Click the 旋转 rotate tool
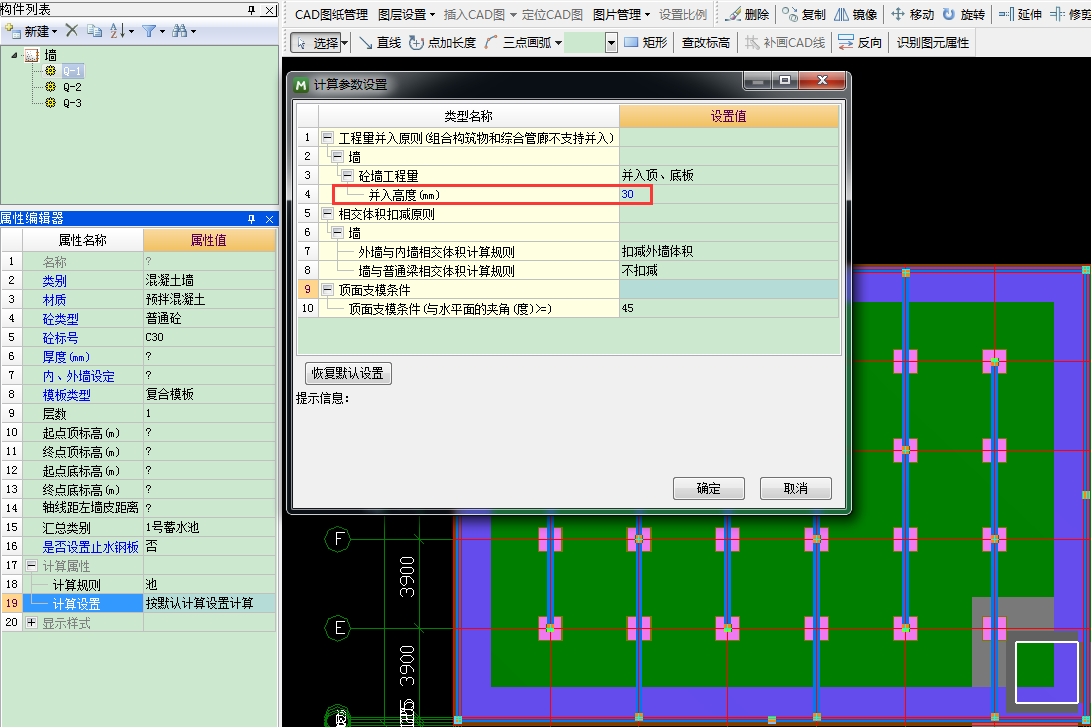 [963, 15]
